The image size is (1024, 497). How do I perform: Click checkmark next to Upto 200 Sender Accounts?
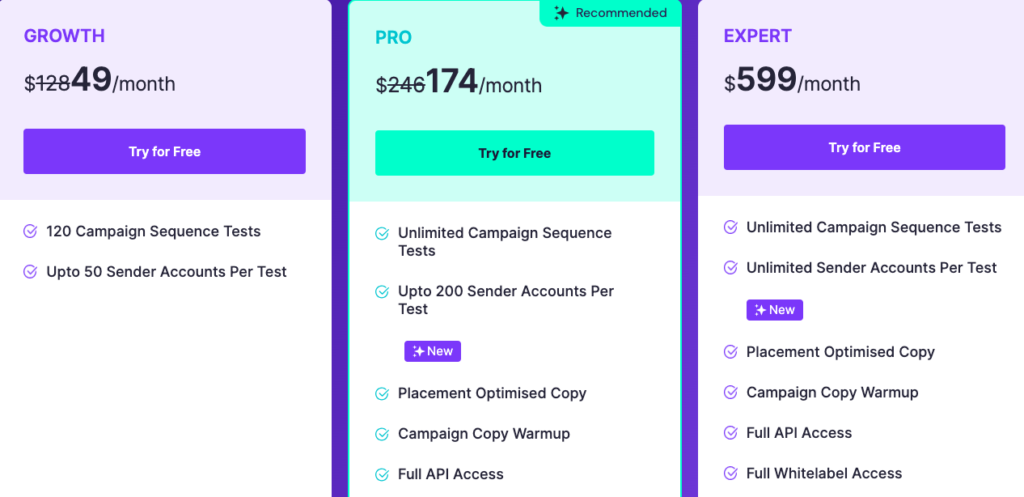tap(382, 292)
